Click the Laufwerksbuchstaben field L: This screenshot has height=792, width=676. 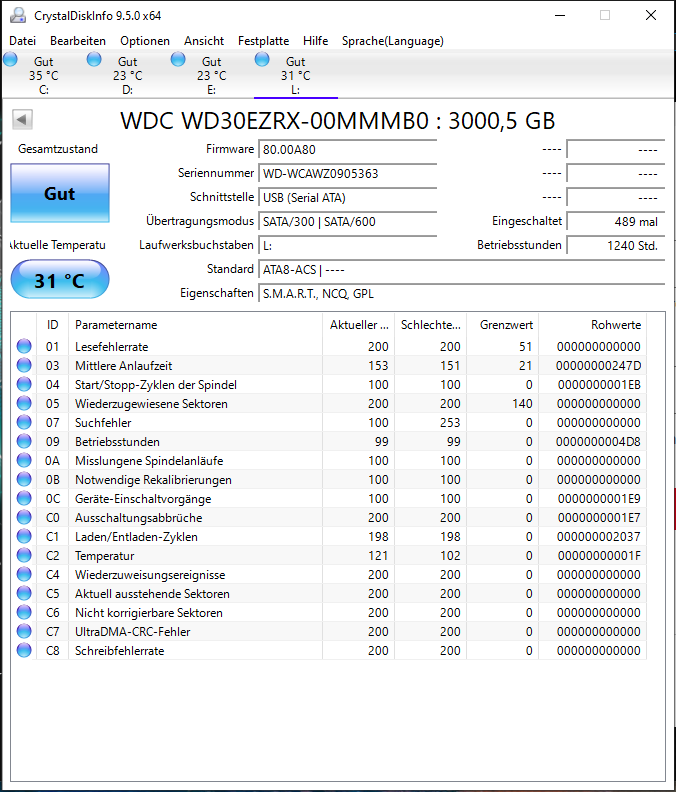tap(348, 245)
